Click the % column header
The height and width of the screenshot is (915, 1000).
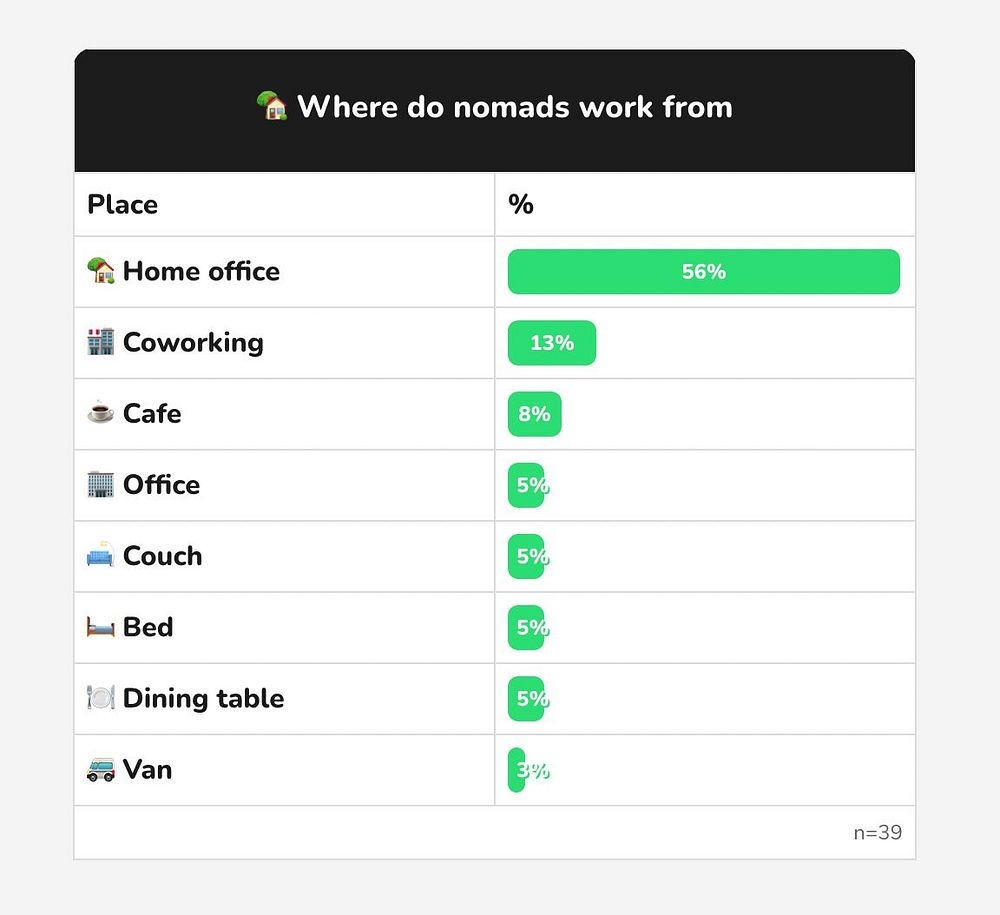(x=521, y=205)
